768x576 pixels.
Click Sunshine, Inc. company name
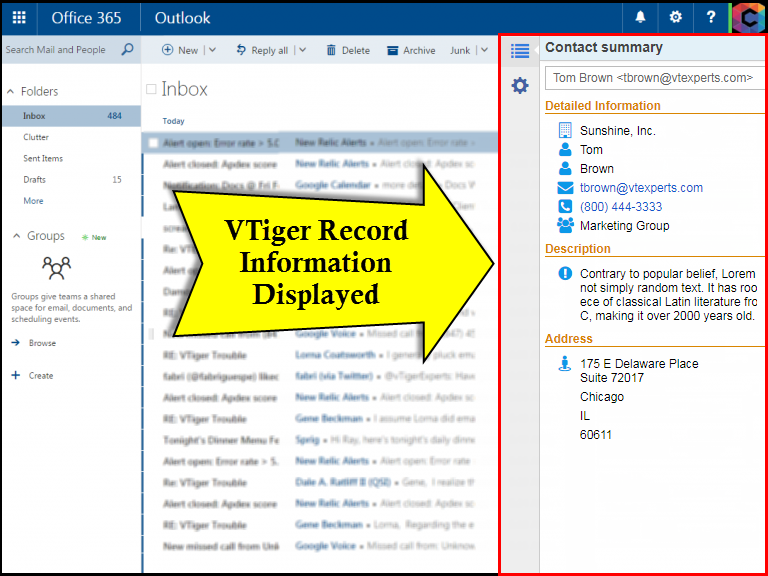point(617,131)
